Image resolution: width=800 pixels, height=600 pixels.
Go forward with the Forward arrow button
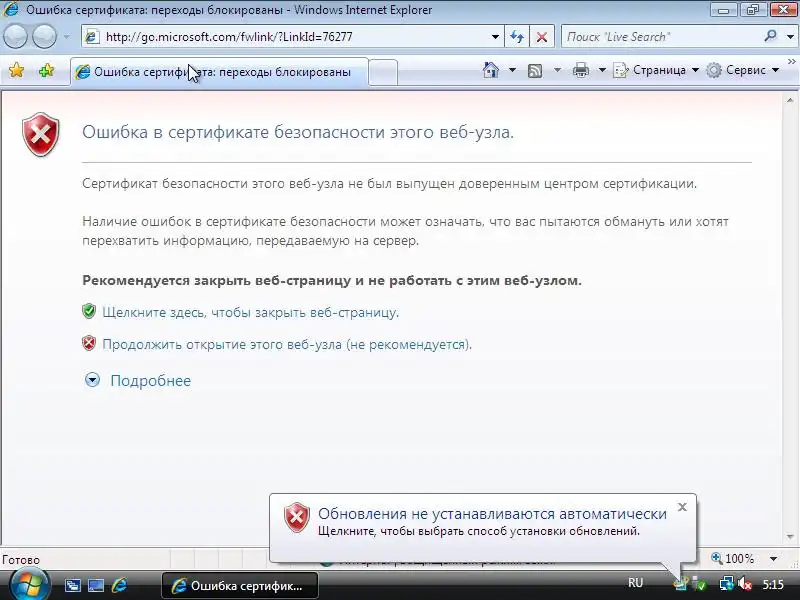45,37
